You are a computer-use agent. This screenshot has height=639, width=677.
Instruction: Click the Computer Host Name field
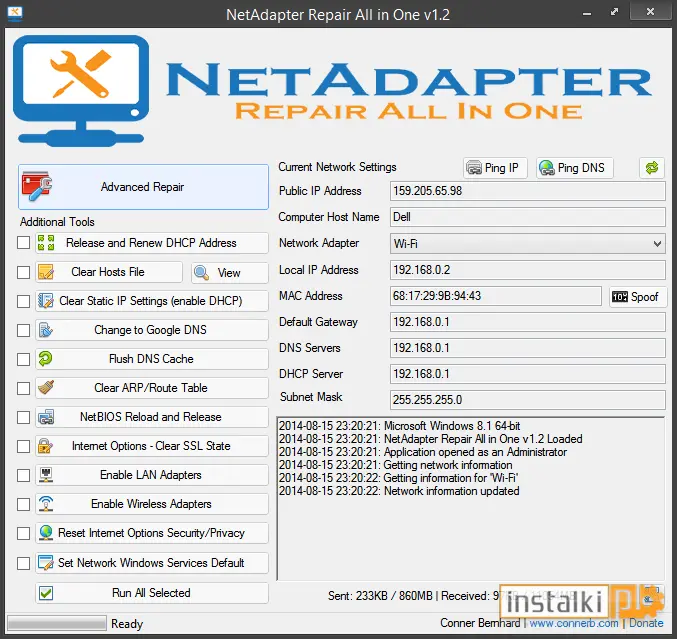pyautogui.click(x=527, y=217)
